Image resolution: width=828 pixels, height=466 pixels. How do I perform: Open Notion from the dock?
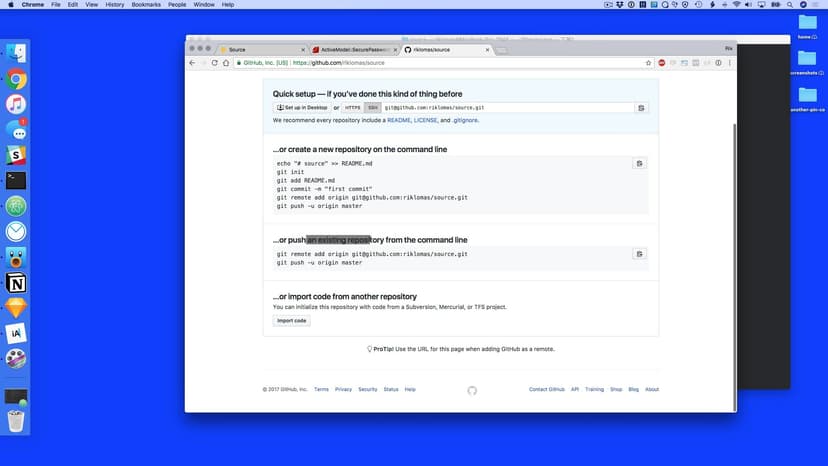[x=16, y=283]
